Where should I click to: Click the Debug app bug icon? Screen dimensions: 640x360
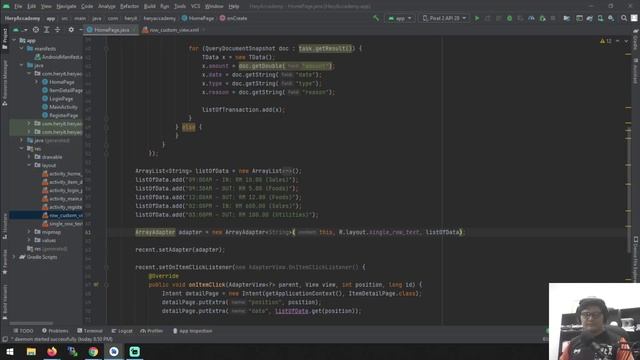coord(509,18)
